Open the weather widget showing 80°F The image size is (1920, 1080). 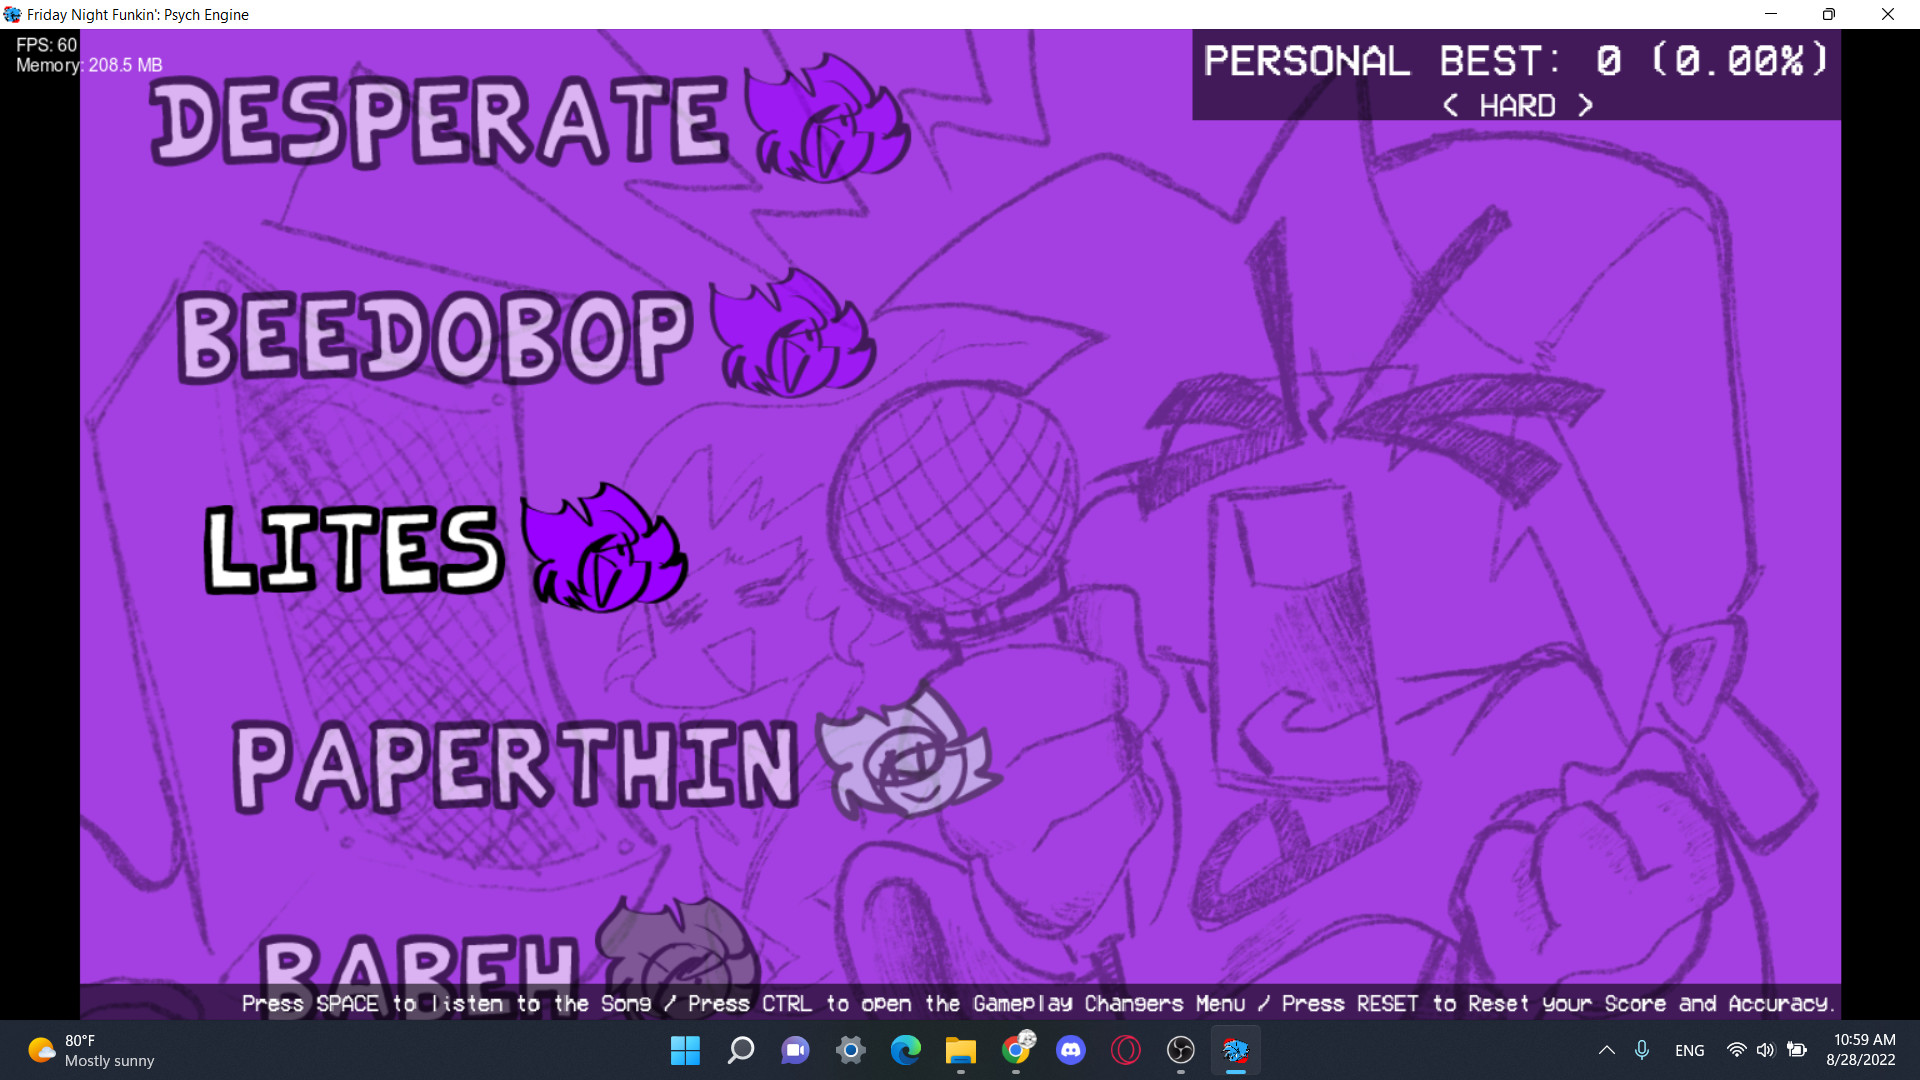91,1050
